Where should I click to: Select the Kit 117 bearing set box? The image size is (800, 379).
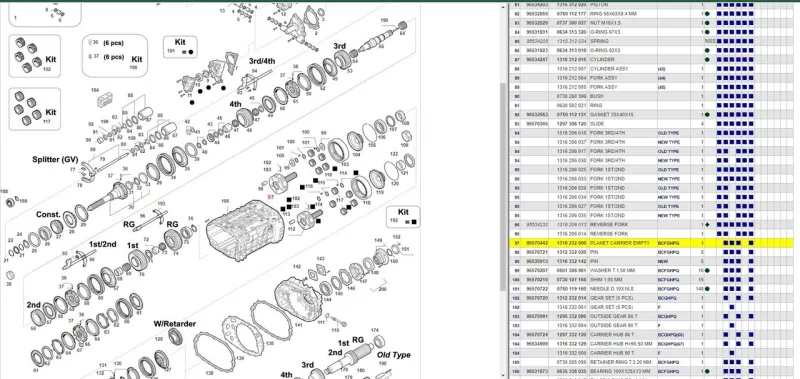[x=35, y=109]
